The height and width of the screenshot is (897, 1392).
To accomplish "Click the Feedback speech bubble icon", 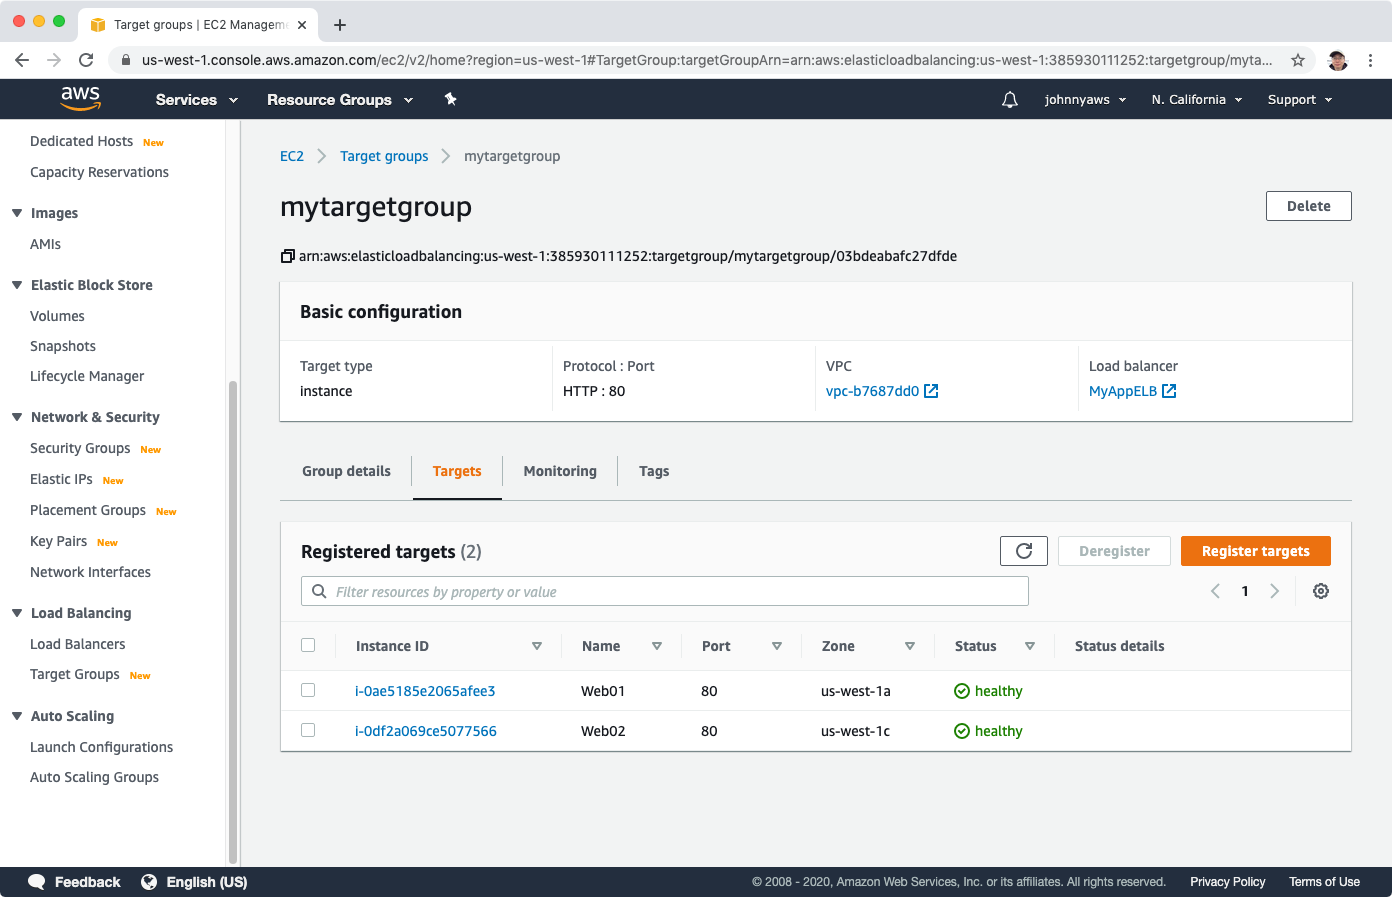I will click(x=37, y=882).
